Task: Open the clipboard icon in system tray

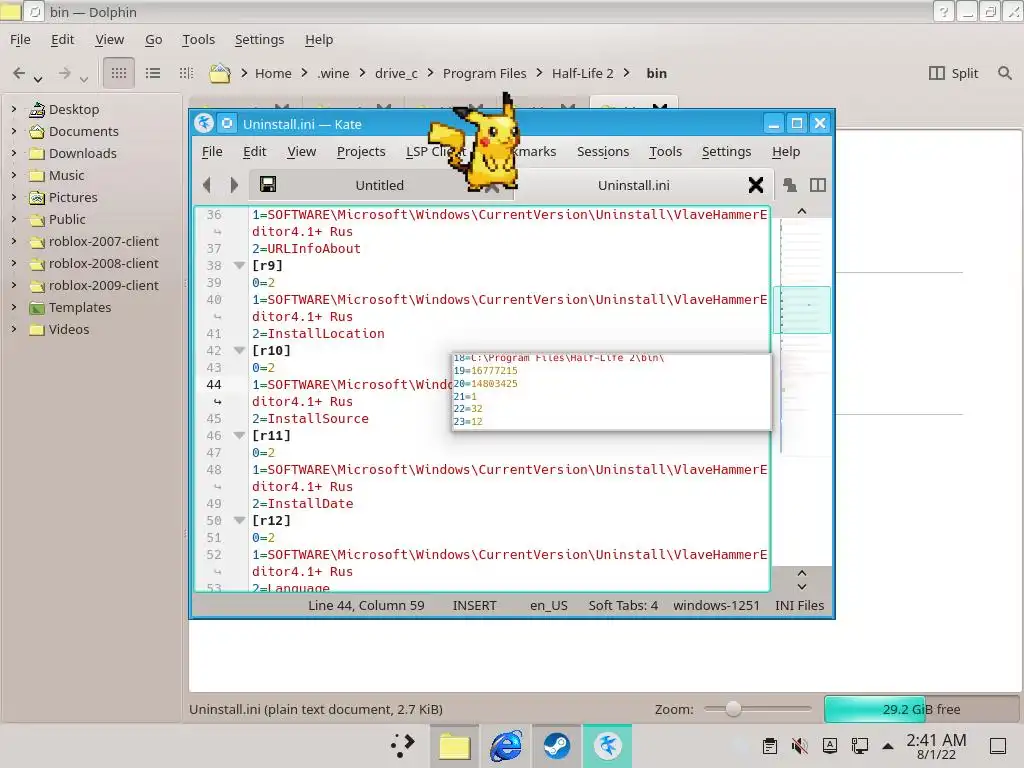Action: click(770, 745)
